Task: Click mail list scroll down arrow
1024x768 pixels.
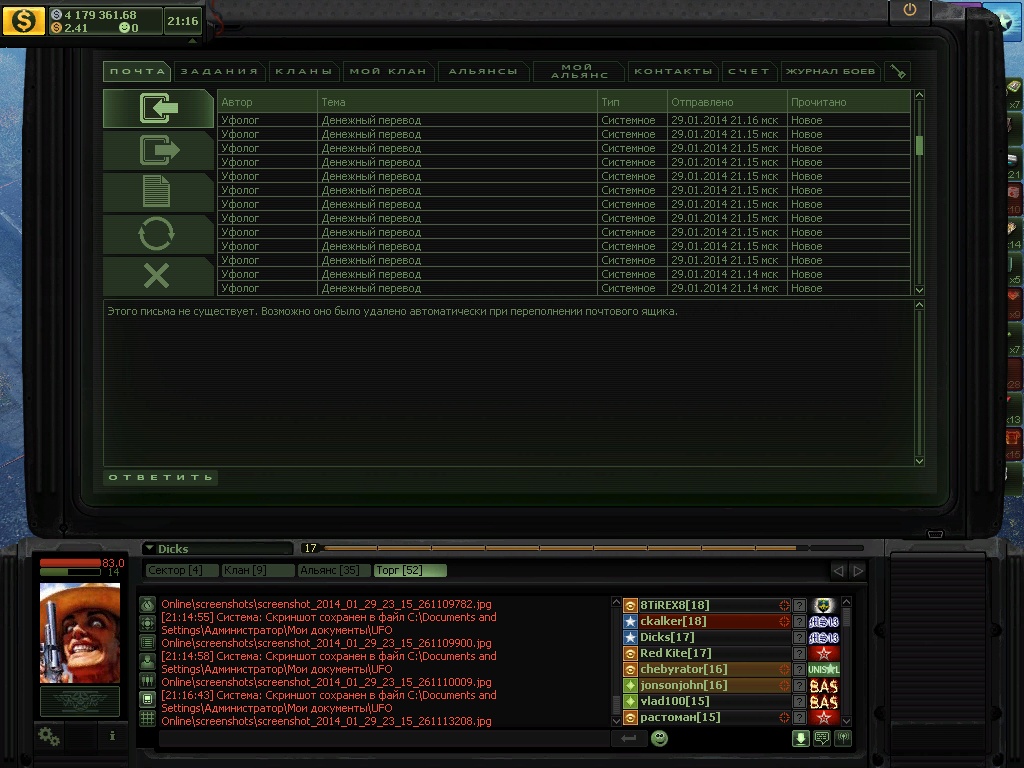Action: [920, 290]
